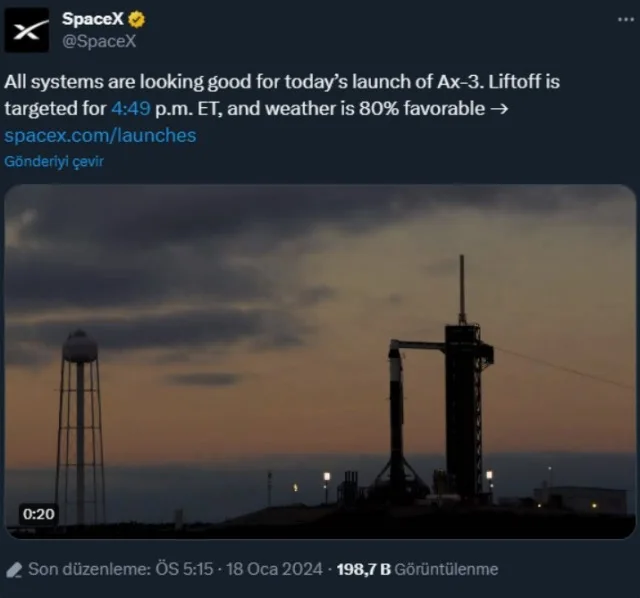The image size is (640, 598).
Task: Click the gold verified badge beside SpaceX
Action: pos(137,19)
